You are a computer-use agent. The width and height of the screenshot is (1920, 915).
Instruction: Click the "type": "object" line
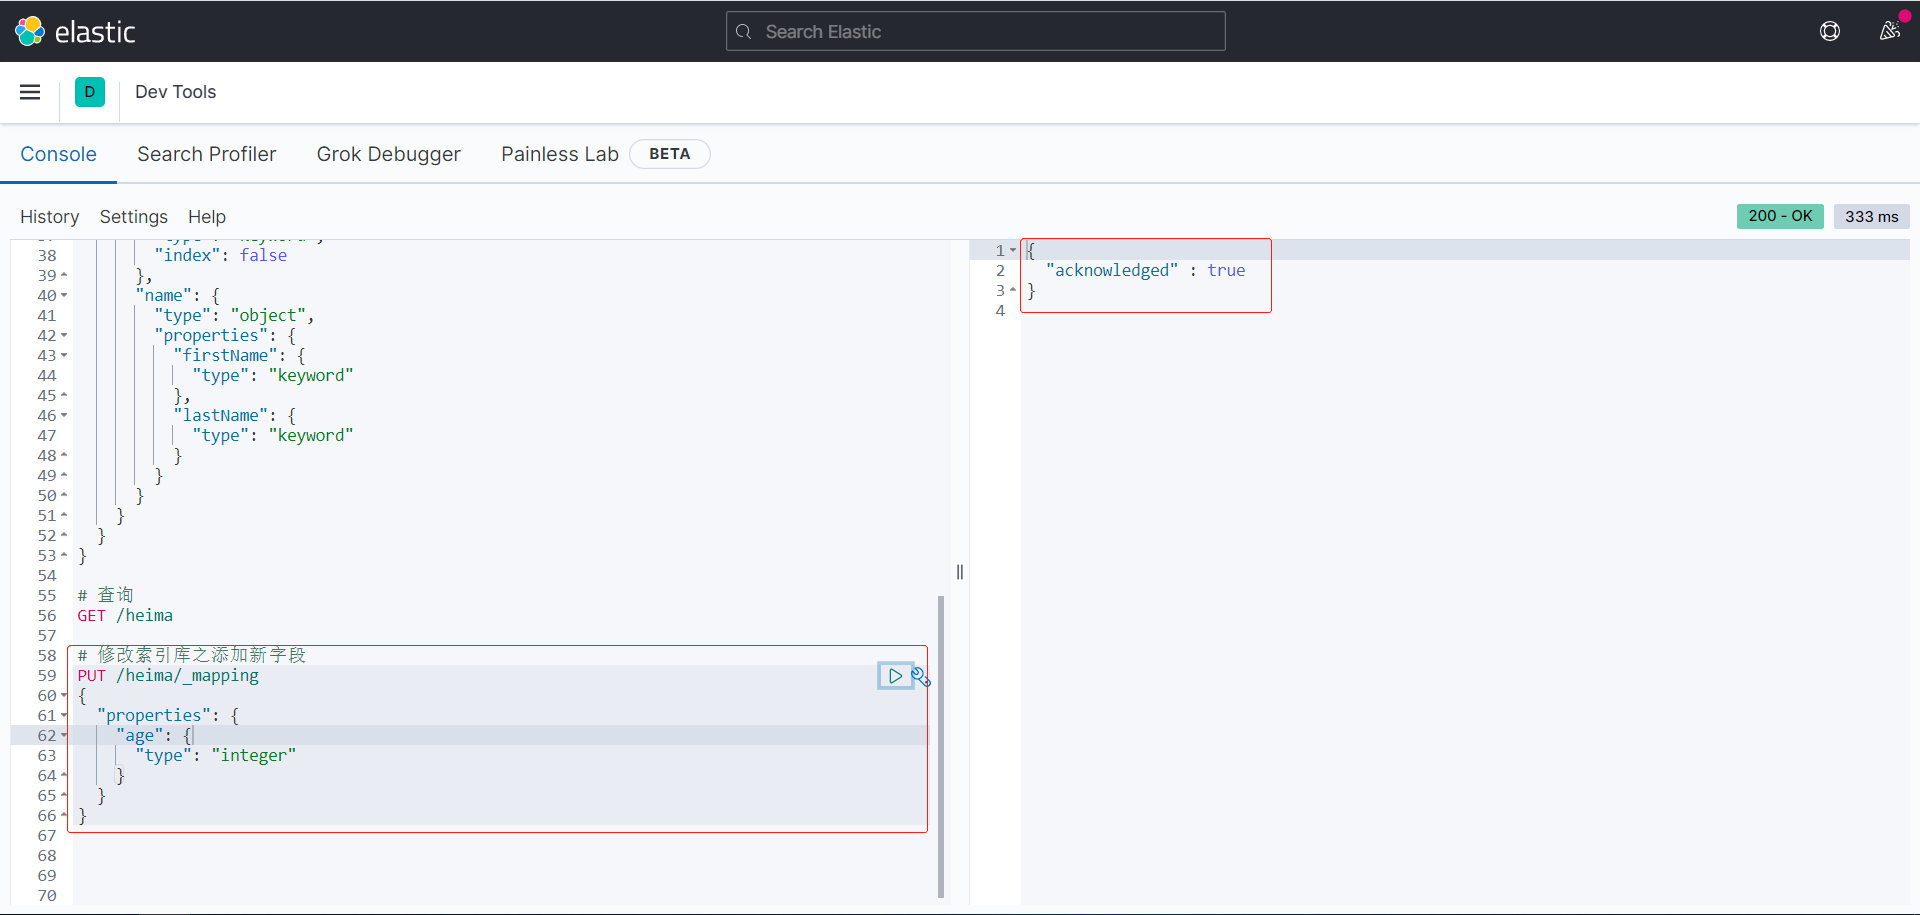coord(235,316)
